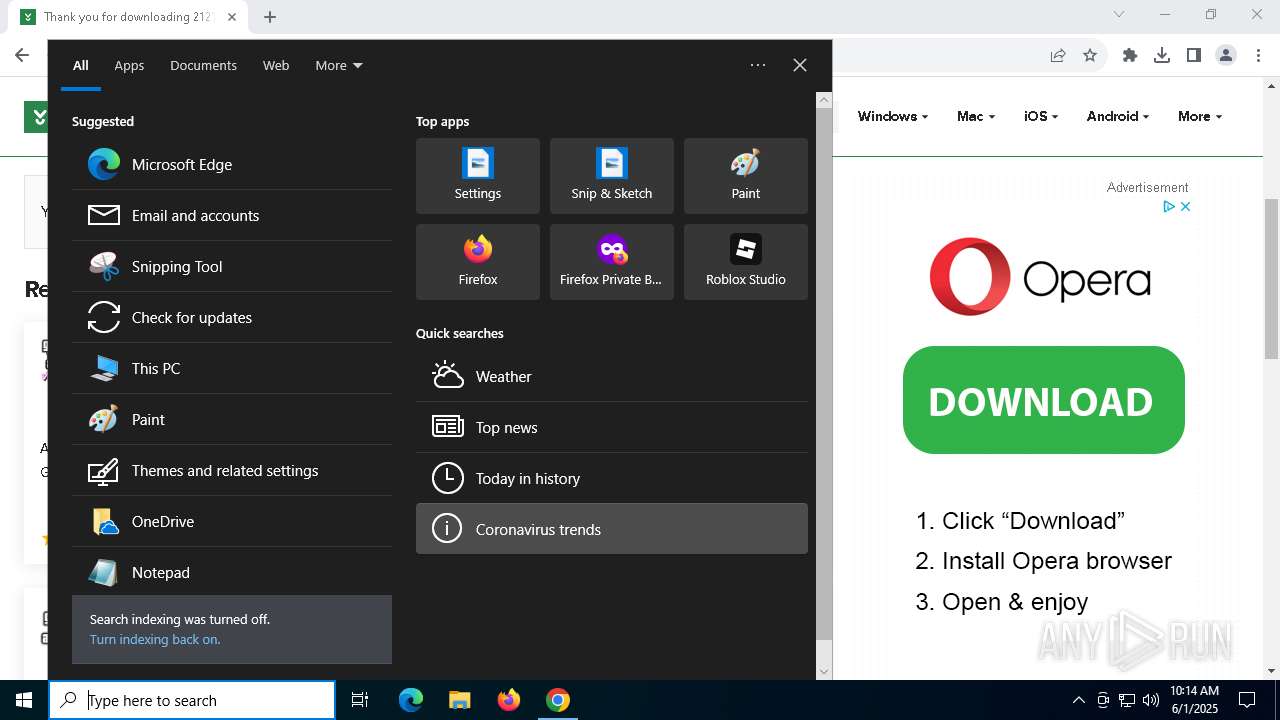Open OneDrive from Suggested list
The height and width of the screenshot is (720, 1280).
[x=232, y=521]
